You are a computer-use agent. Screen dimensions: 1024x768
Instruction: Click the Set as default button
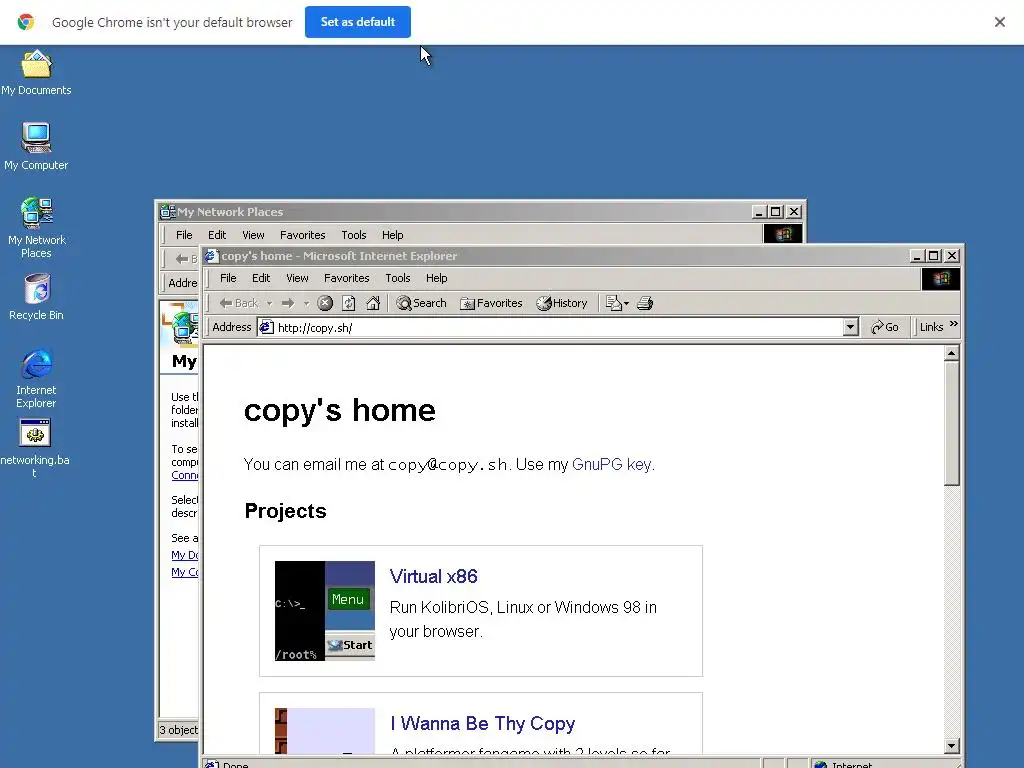pyautogui.click(x=358, y=22)
